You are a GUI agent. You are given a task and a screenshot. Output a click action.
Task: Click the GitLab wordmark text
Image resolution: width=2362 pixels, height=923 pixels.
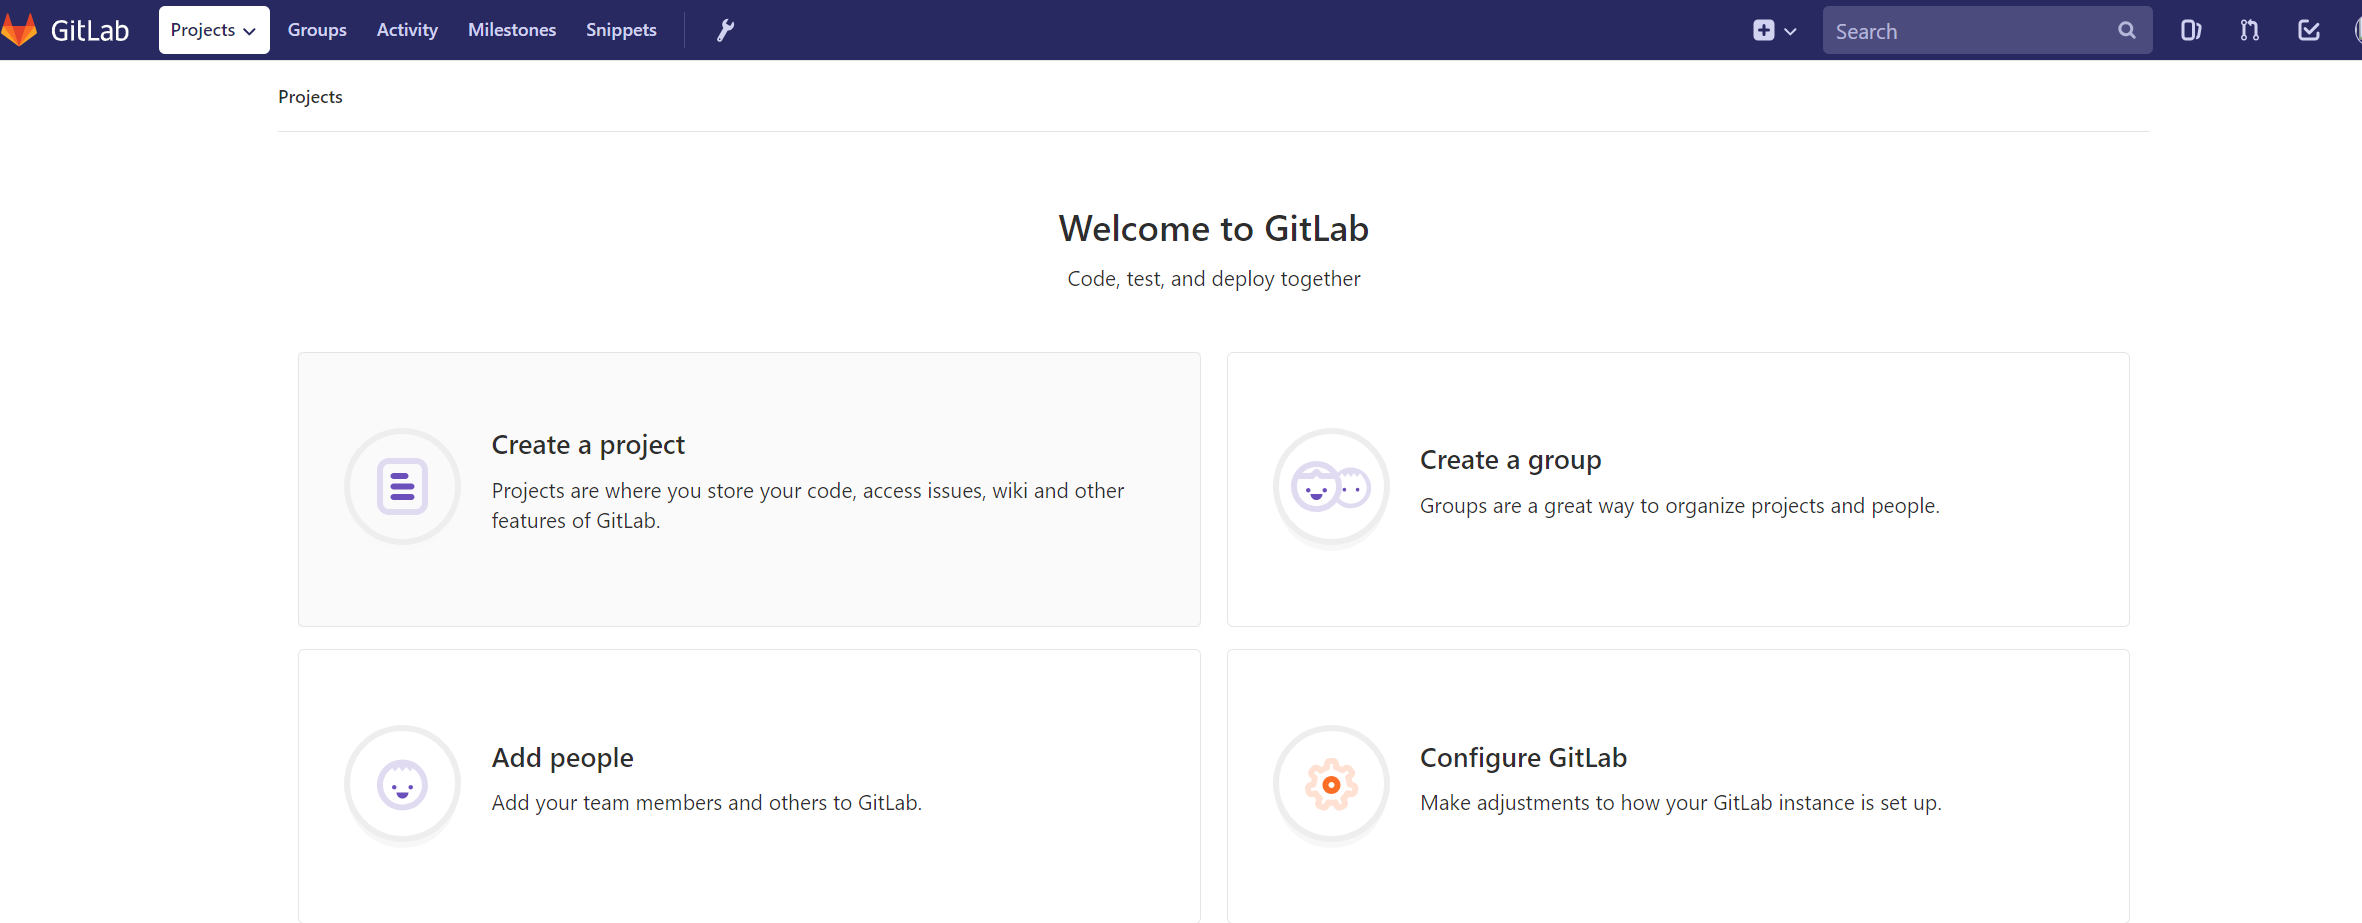tap(90, 31)
